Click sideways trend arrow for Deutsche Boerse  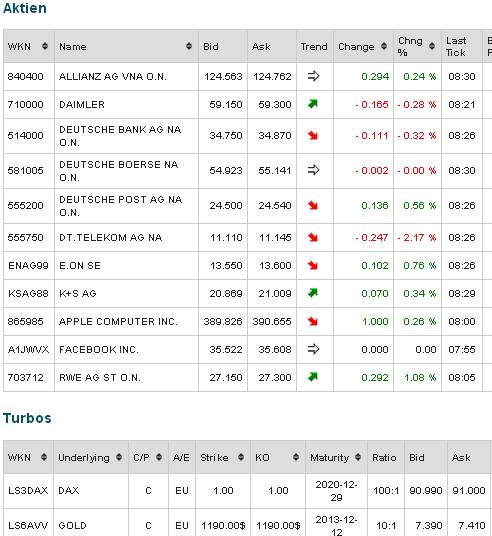click(313, 170)
